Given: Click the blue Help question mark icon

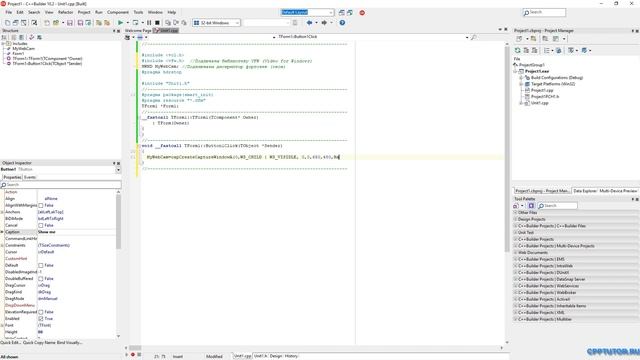Looking at the screenshot, I should (x=342, y=23).
